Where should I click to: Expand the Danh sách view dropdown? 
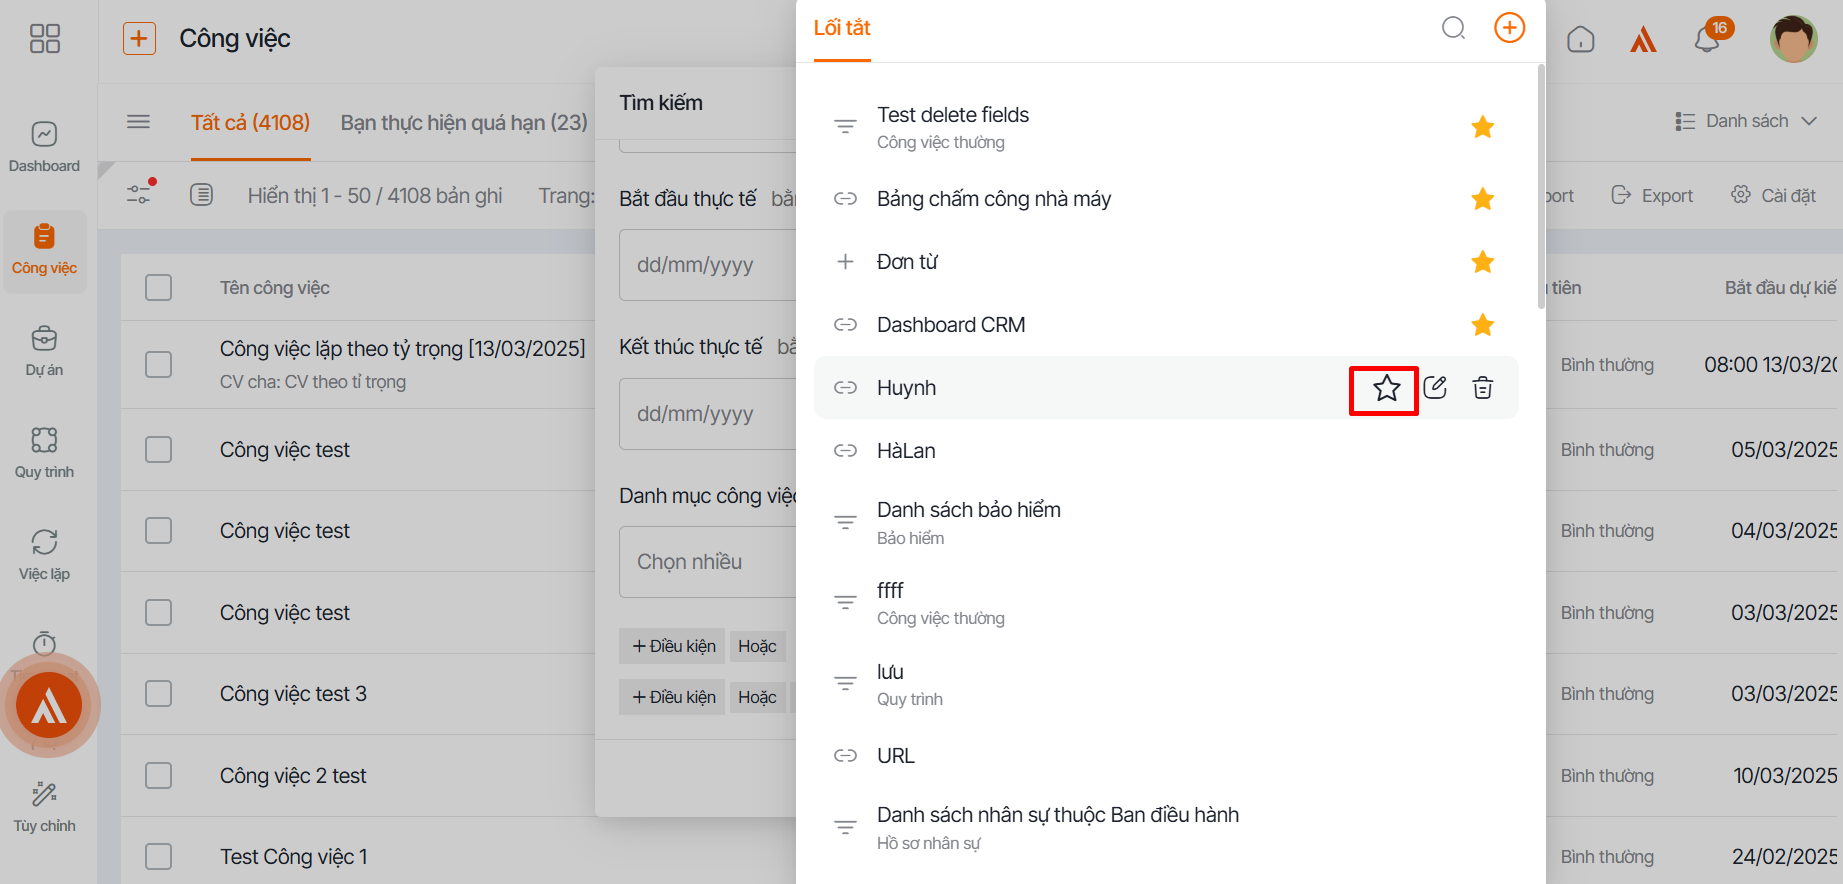1746,121
